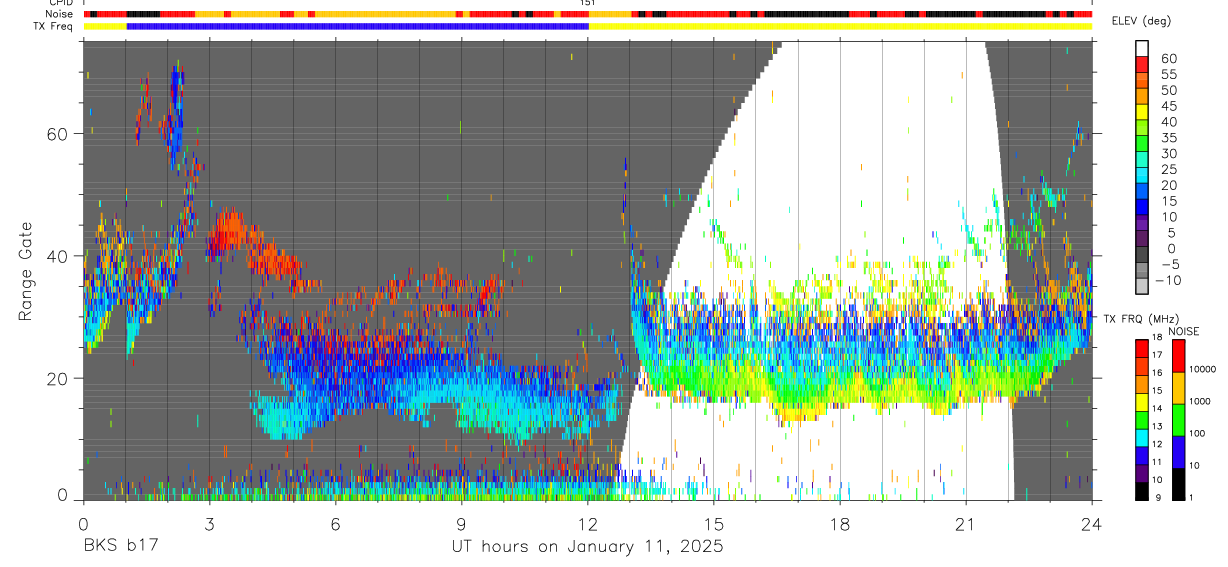Click the green segment of the NOISE color bar

(x=1178, y=420)
